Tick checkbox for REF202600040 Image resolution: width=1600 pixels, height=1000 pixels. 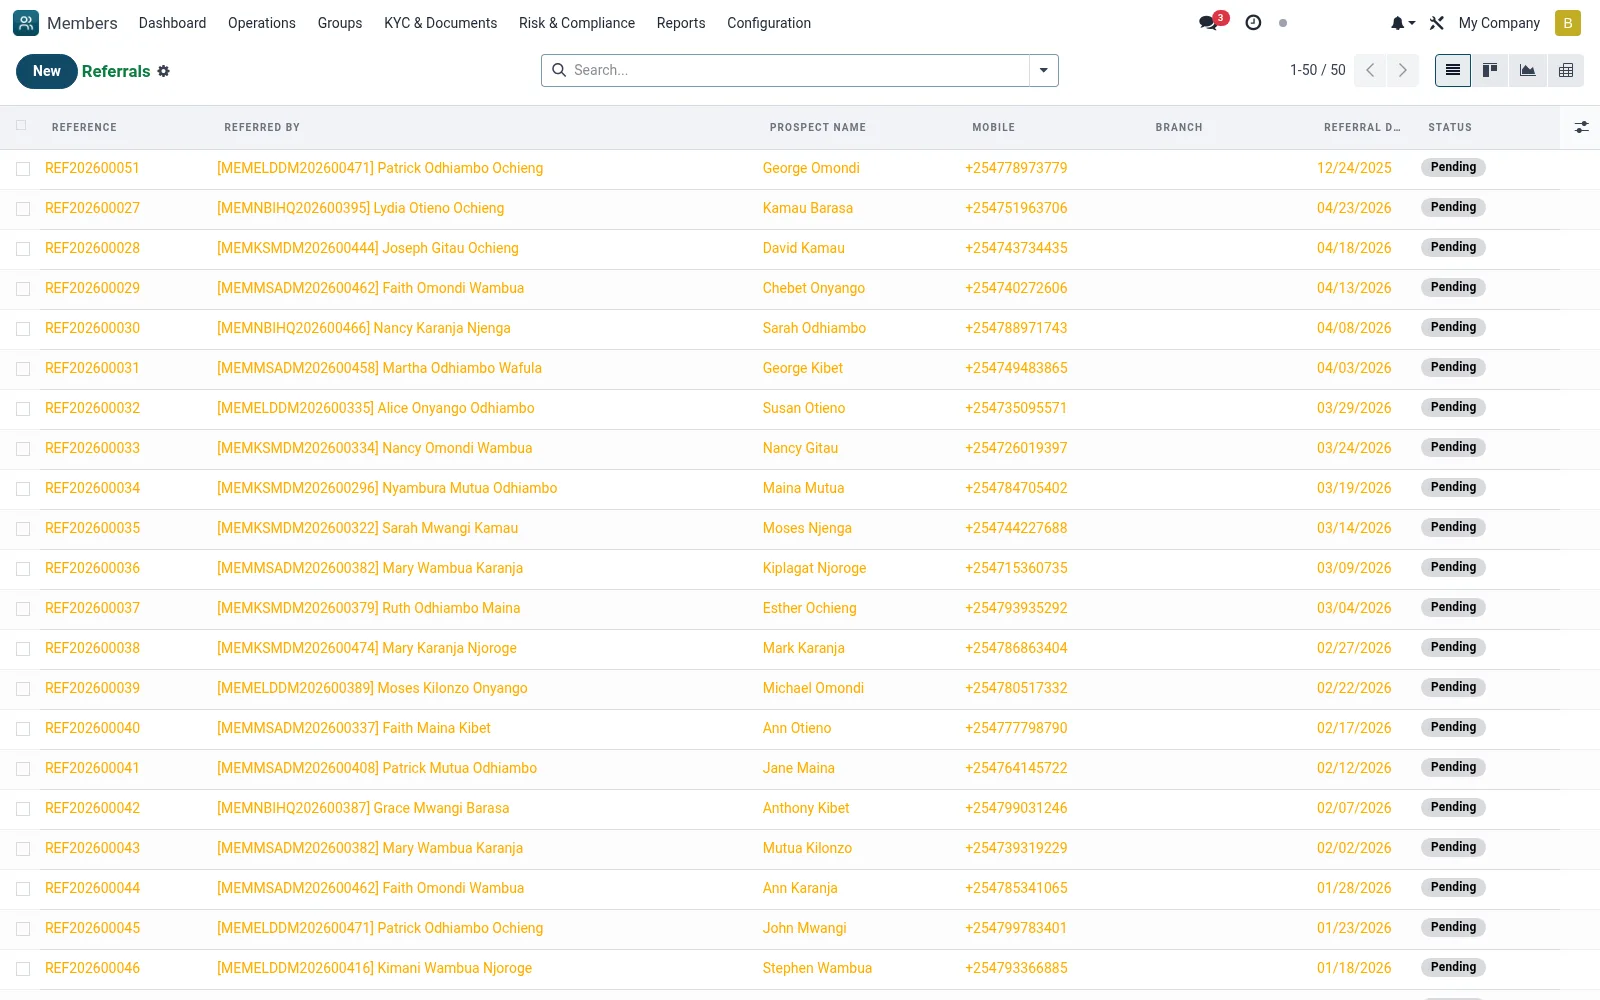(x=23, y=729)
